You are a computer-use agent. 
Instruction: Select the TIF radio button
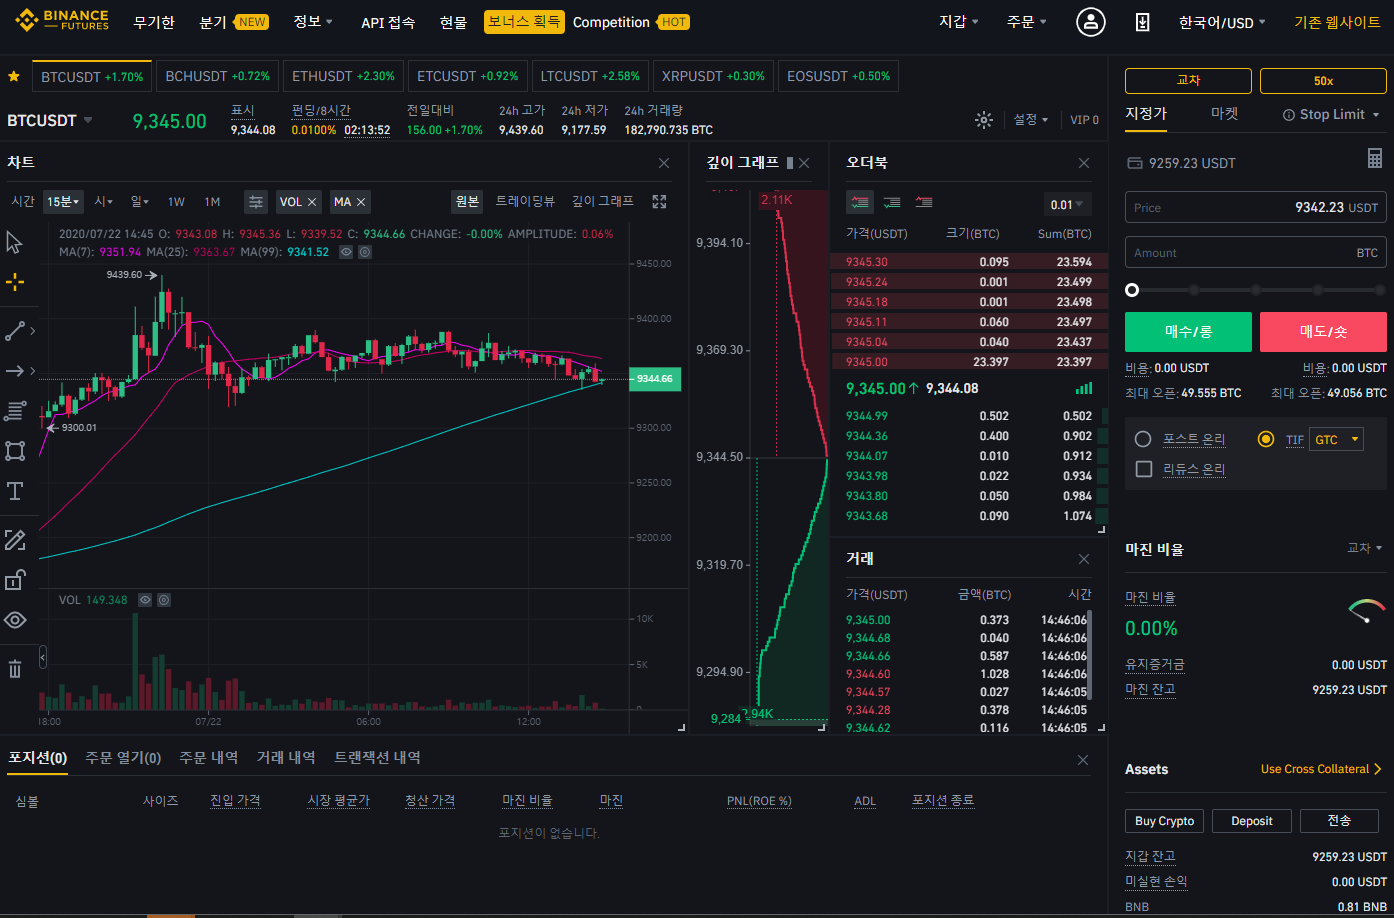[x=1266, y=439]
